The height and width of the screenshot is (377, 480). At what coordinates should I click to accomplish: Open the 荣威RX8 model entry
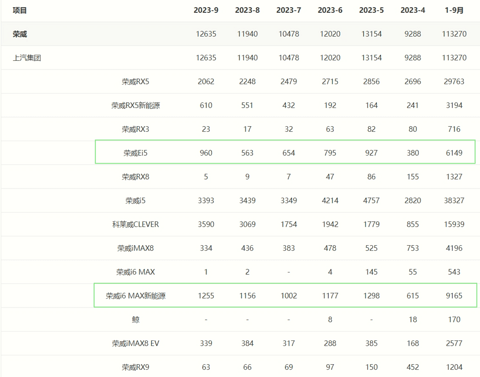pyautogui.click(x=135, y=177)
